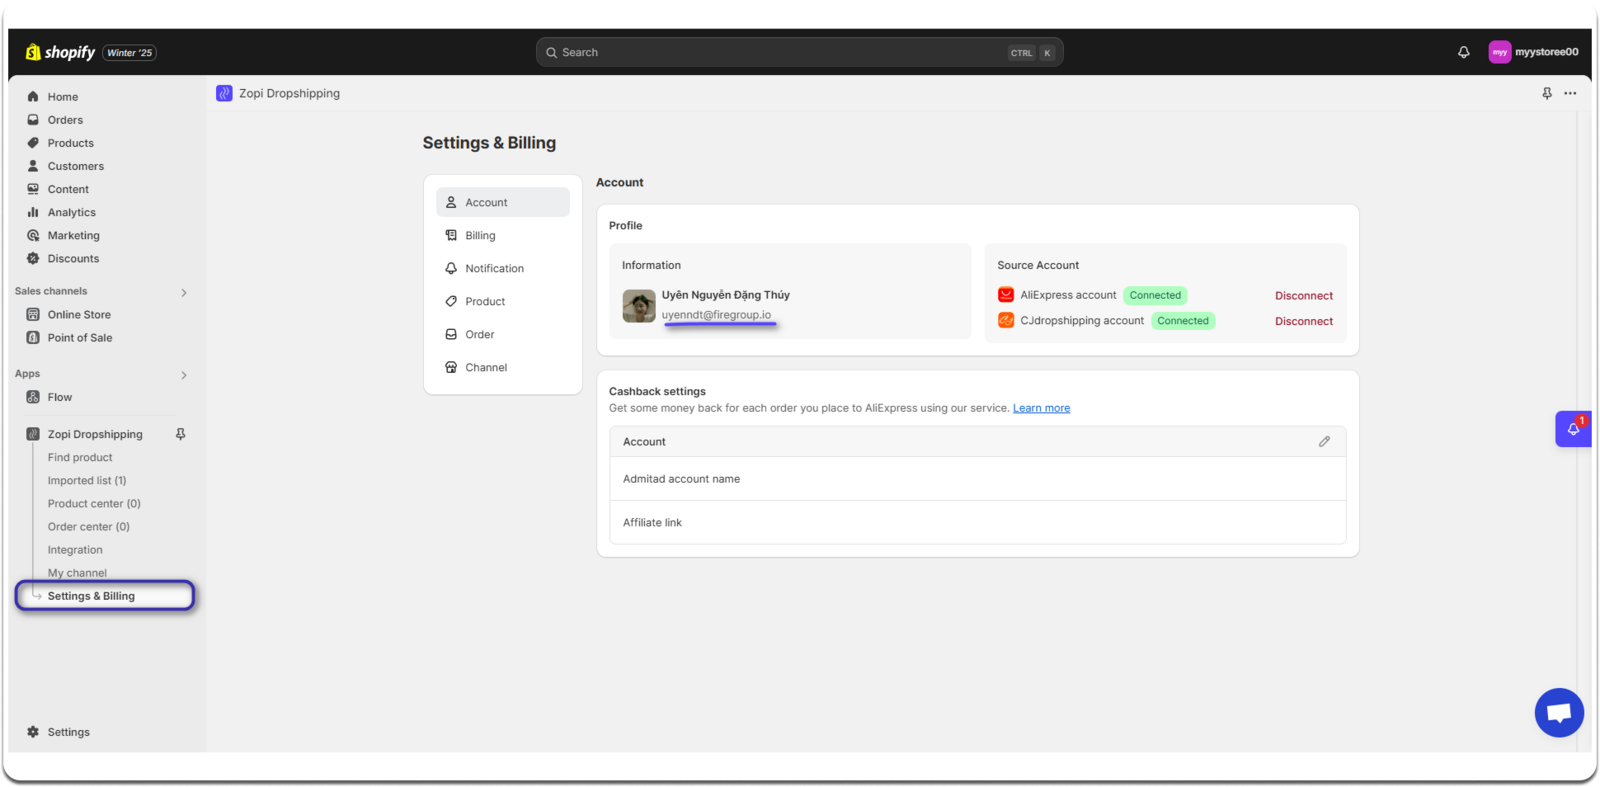This screenshot has height=787, width=1600.
Task: Disconnect the AliExpress account
Action: click(1303, 296)
